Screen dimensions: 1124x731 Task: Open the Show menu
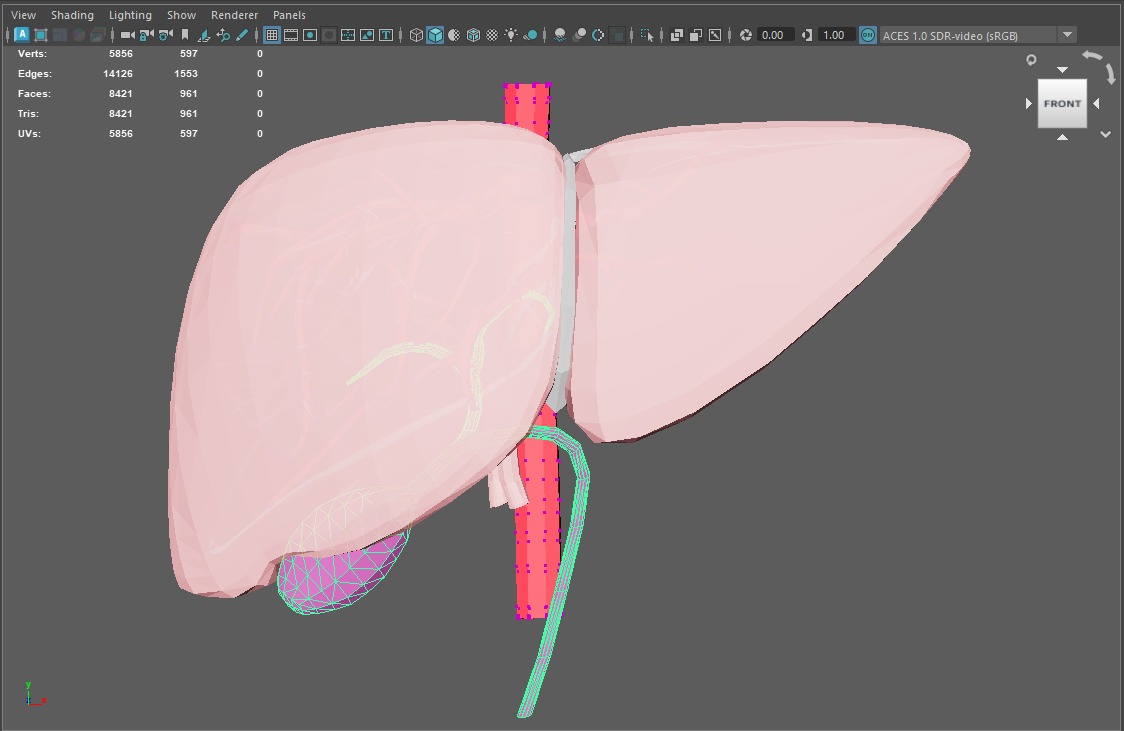pyautogui.click(x=181, y=15)
